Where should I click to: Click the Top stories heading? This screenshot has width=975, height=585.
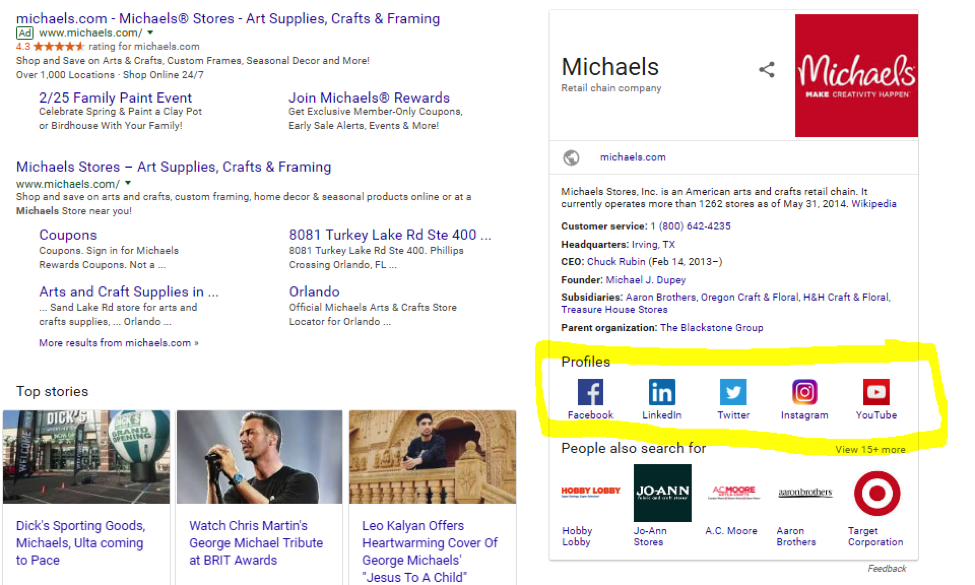52,392
